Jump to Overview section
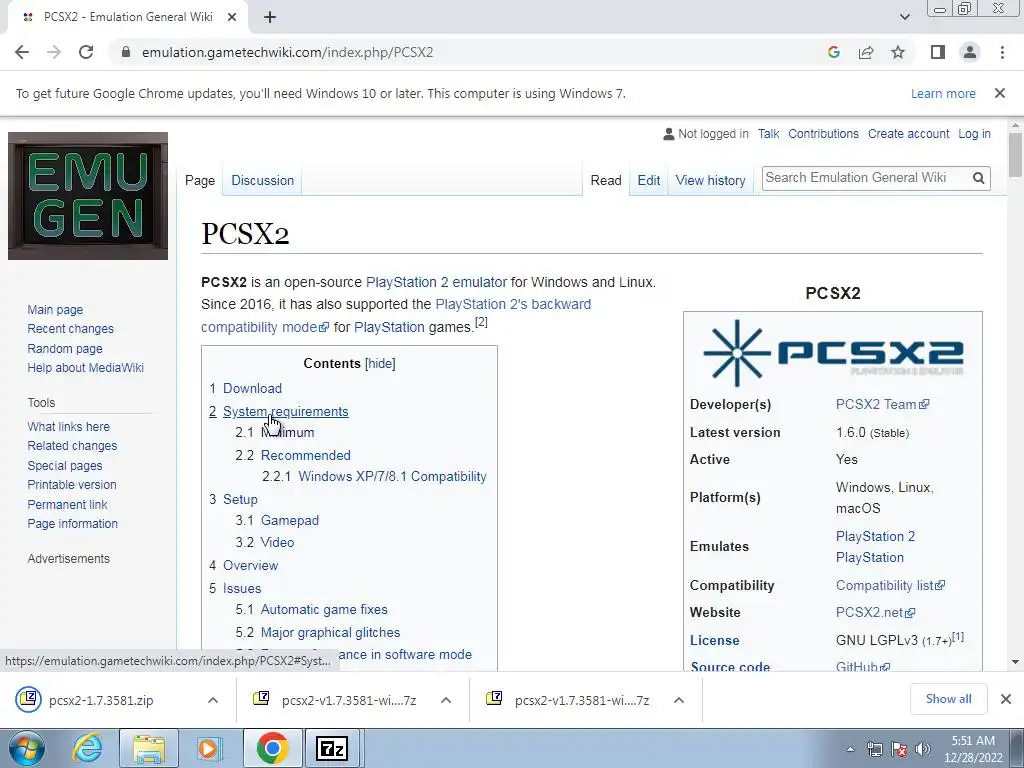 [x=251, y=566]
